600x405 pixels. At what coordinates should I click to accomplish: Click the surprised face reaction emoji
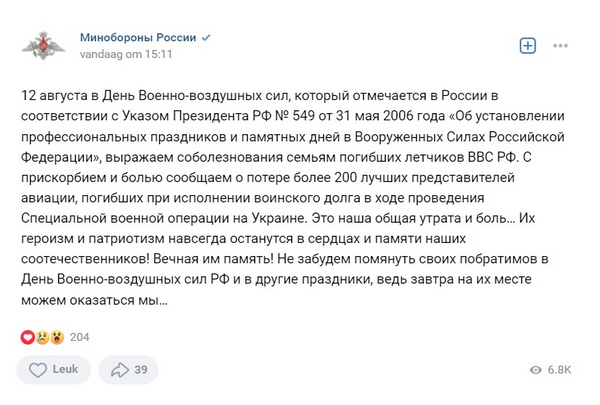pyautogui.click(x=56, y=337)
